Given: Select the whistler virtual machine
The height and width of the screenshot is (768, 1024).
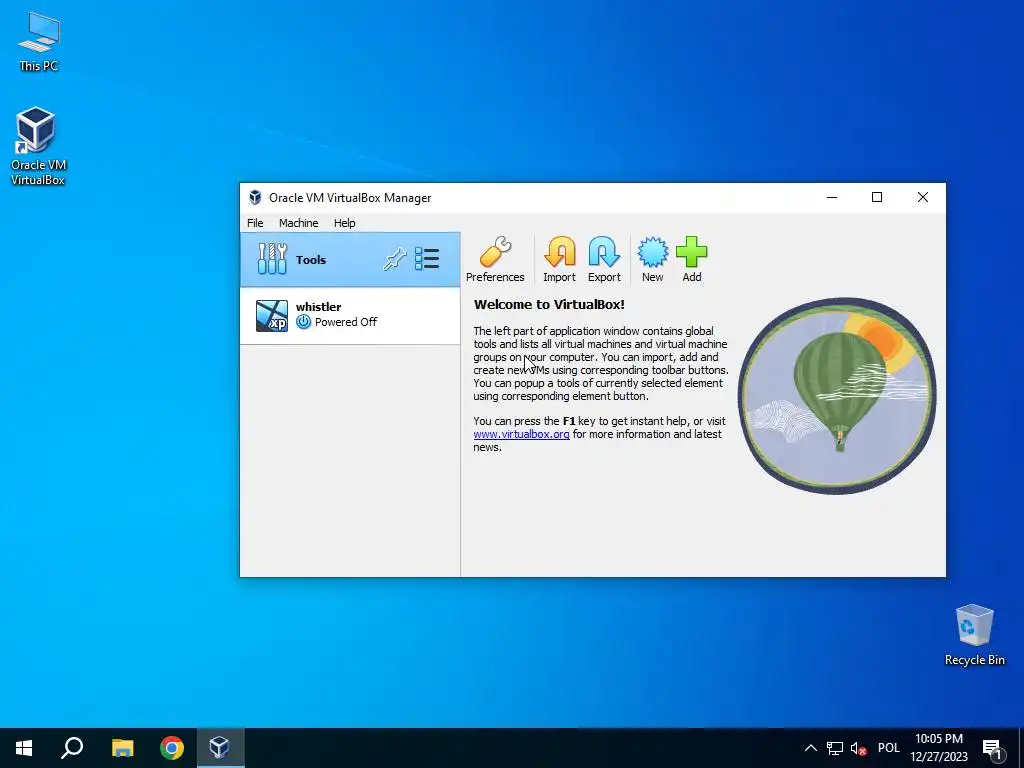Looking at the screenshot, I should [350, 315].
